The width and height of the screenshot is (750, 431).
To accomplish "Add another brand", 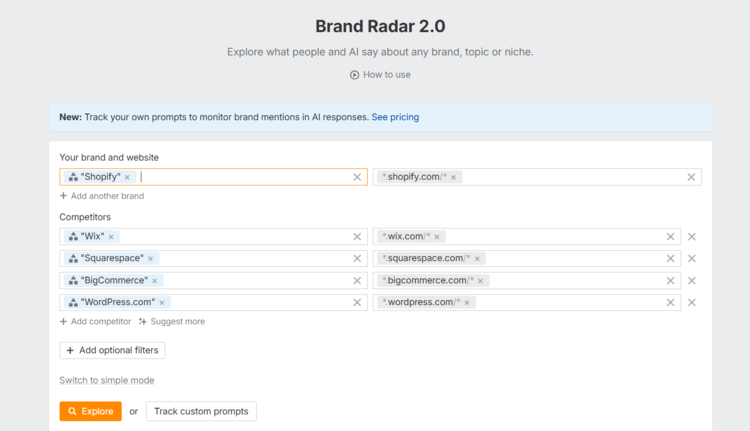I will pyautogui.click(x=102, y=196).
